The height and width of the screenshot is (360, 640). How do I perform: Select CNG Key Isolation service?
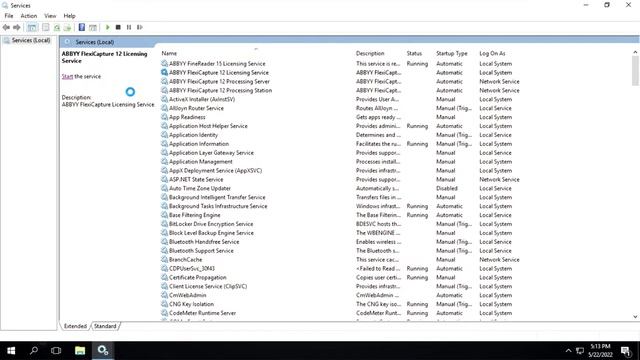(x=191, y=304)
